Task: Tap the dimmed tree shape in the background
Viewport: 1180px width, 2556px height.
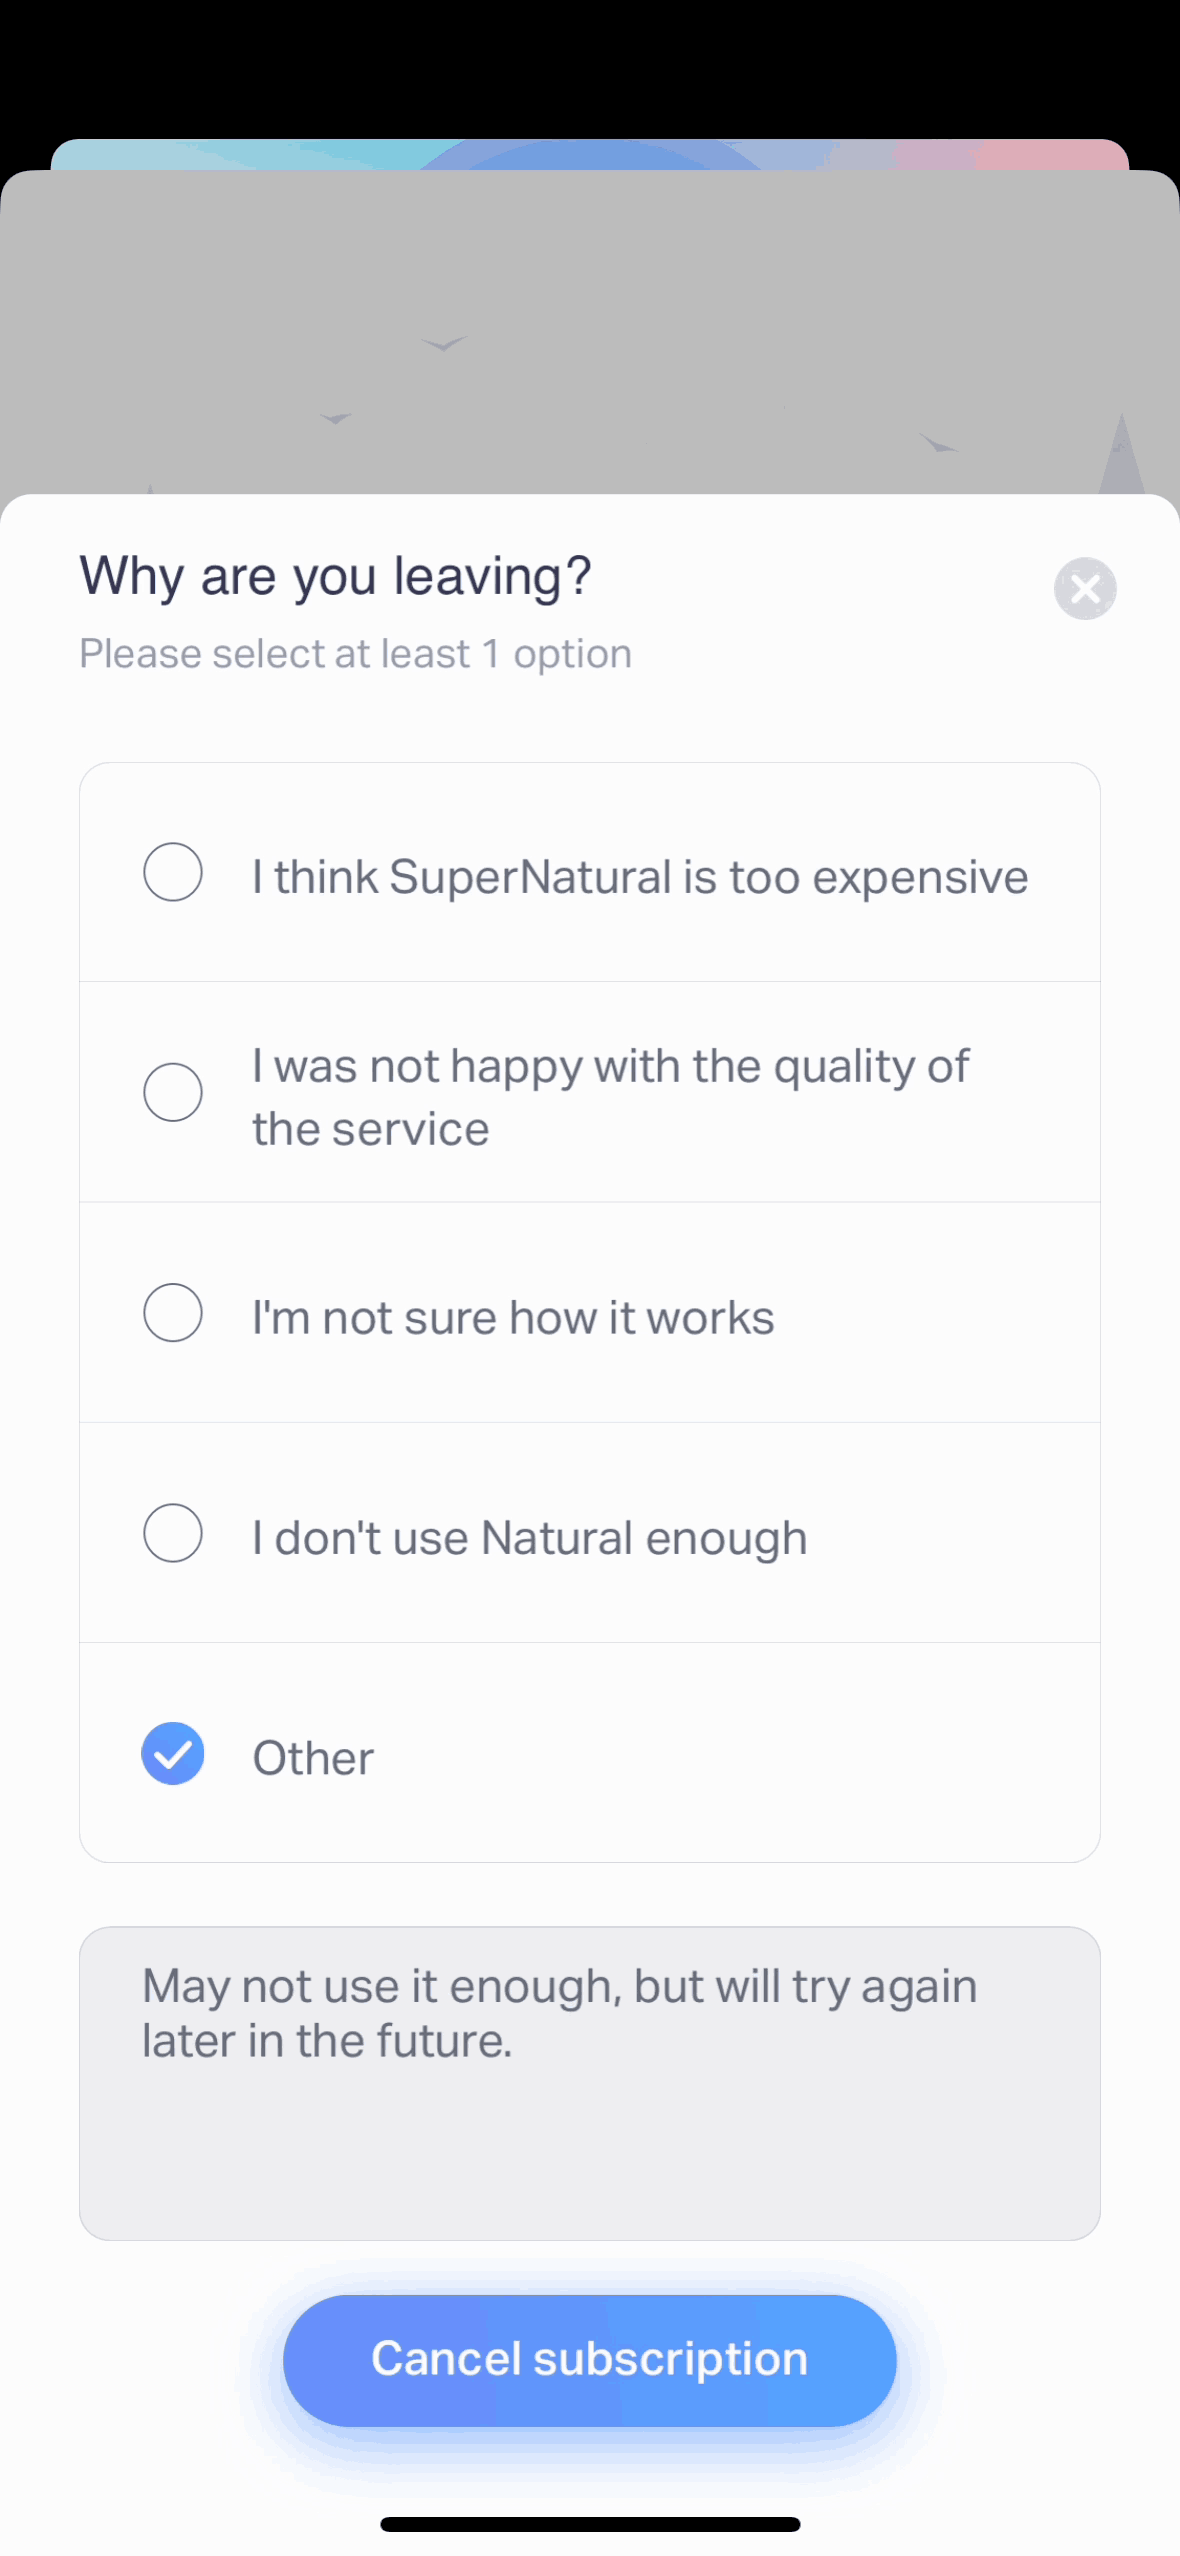Action: click(x=1120, y=455)
